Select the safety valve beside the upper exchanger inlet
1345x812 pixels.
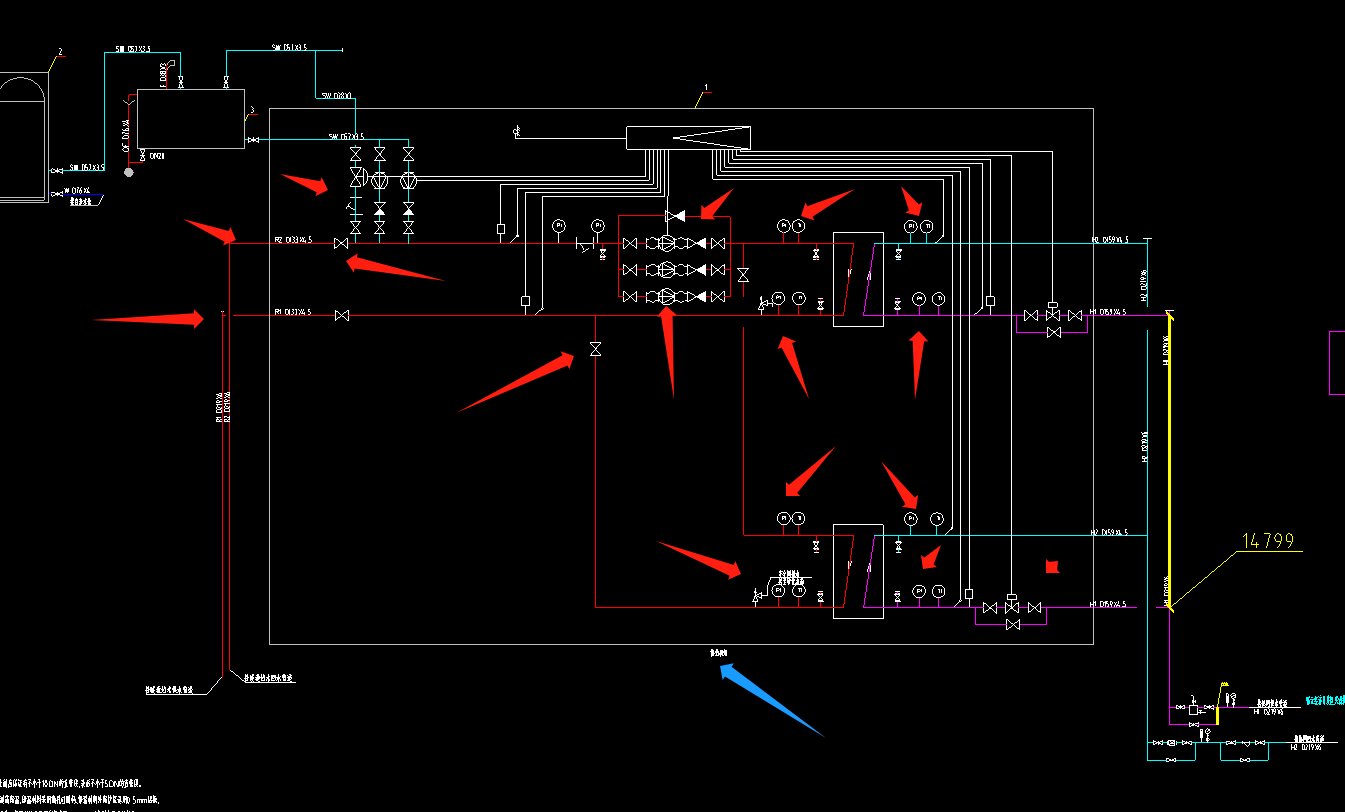point(762,303)
